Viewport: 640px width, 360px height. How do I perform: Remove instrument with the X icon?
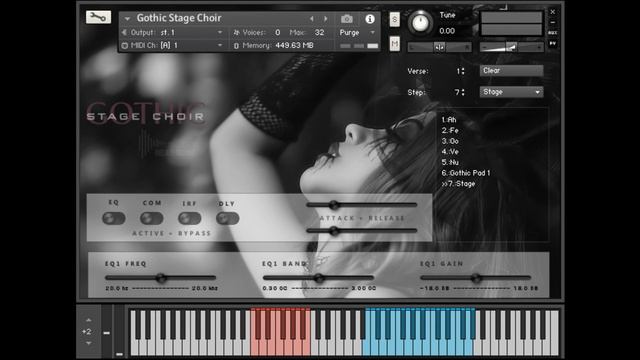pos(553,12)
